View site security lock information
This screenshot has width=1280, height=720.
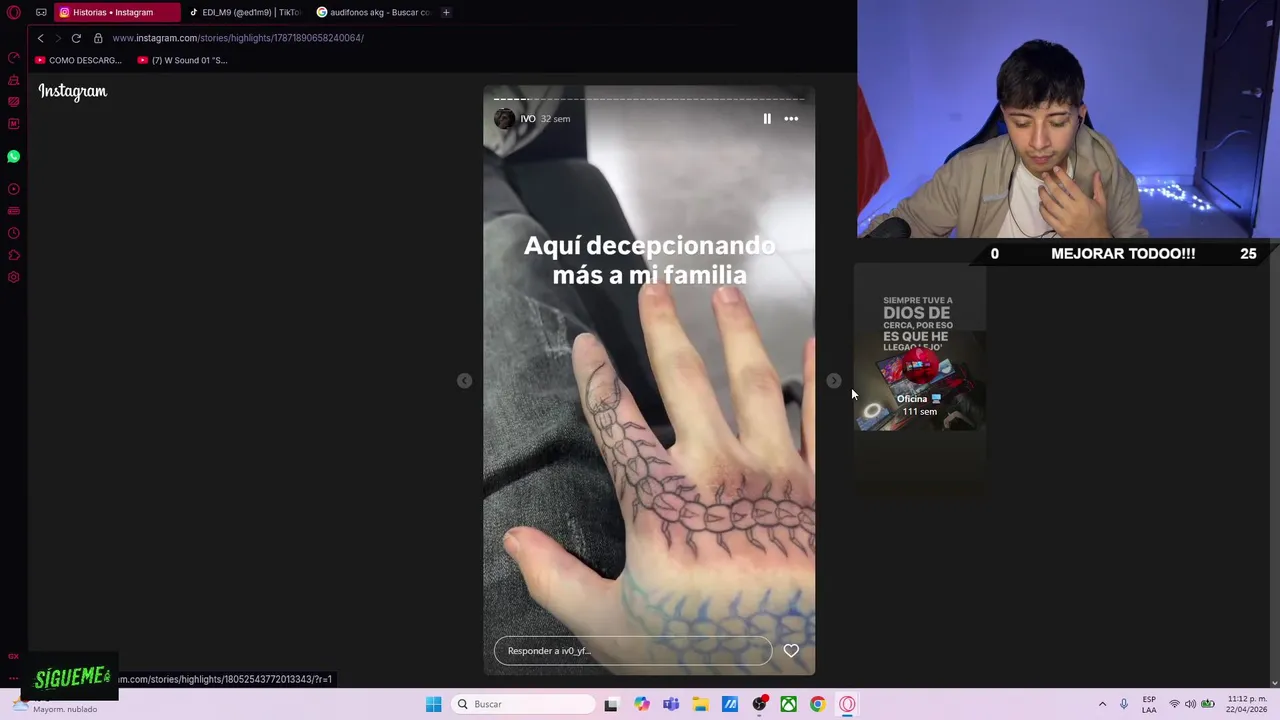[98, 38]
